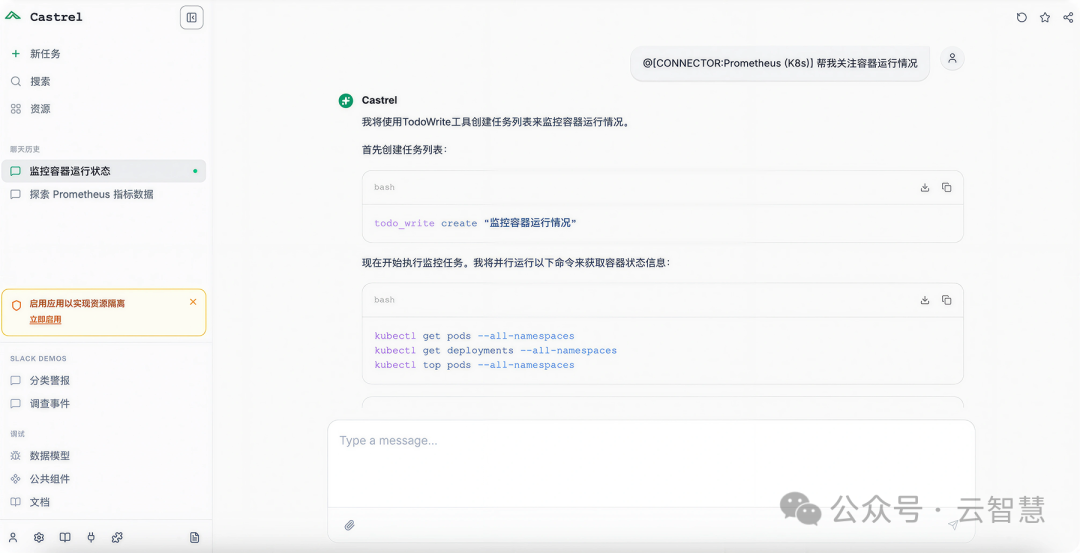
Task: Copy the todo_write code block
Action: point(947,187)
